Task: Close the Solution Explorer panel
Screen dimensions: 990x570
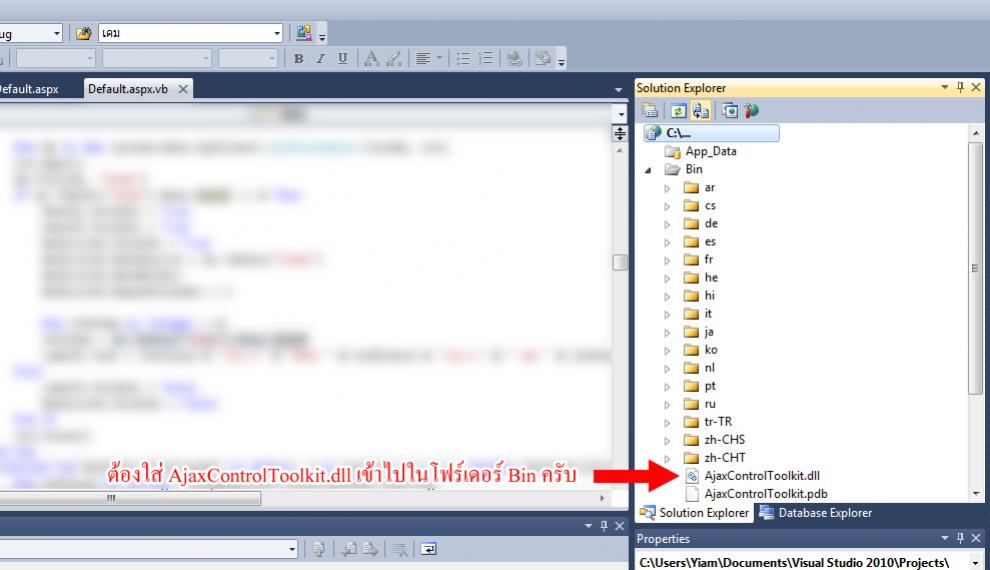Action: click(976, 87)
